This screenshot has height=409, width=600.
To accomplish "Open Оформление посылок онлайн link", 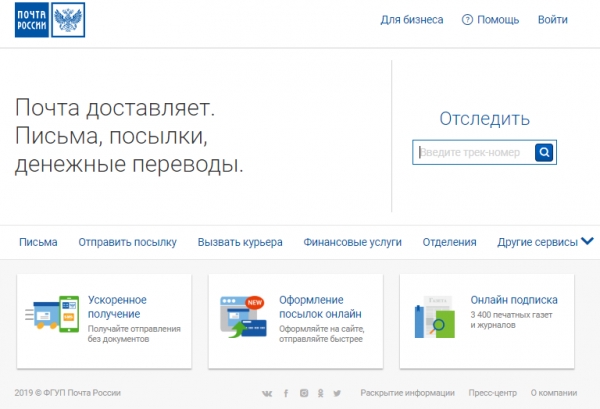I will pos(320,307).
